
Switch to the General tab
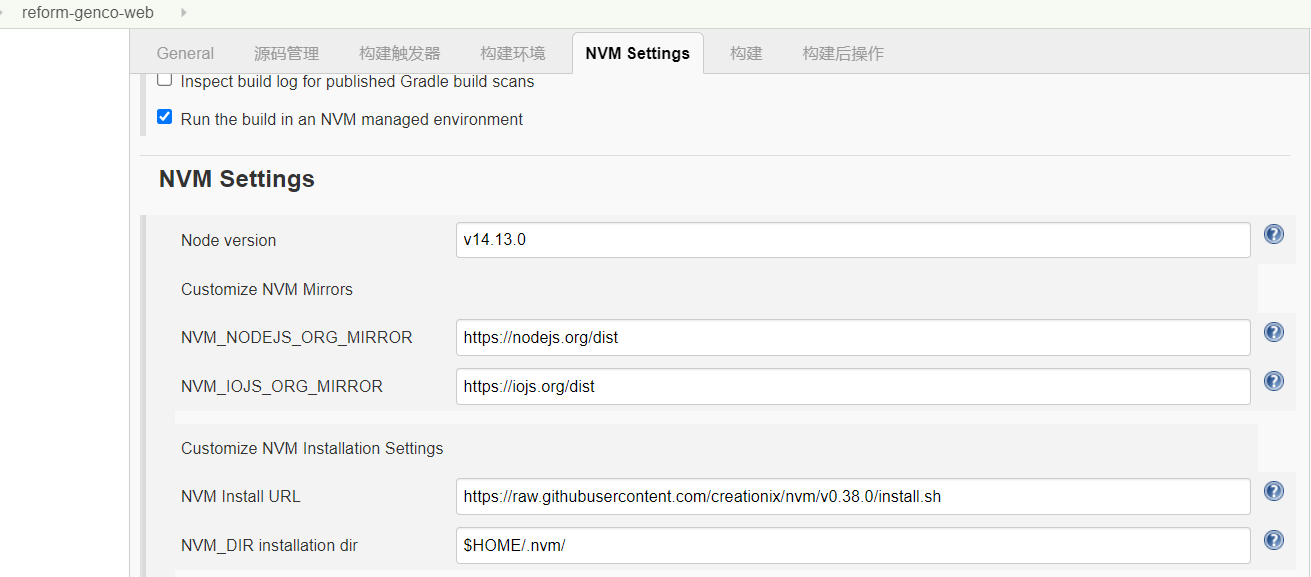pyautogui.click(x=185, y=52)
